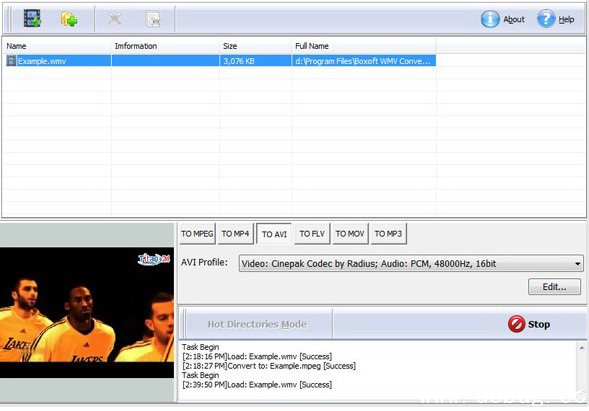The image size is (589, 411).
Task: Sort by Imformation column header
Action: [x=165, y=46]
